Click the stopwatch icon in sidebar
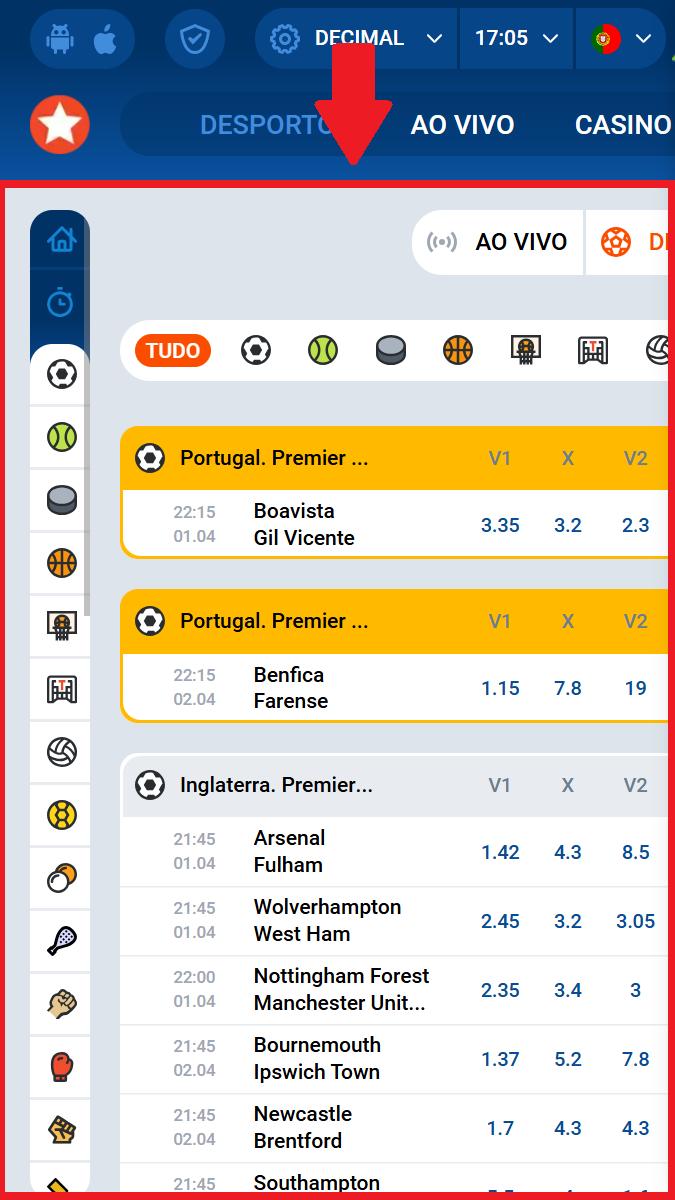Screen dimensions: 675x1200 click(61, 302)
